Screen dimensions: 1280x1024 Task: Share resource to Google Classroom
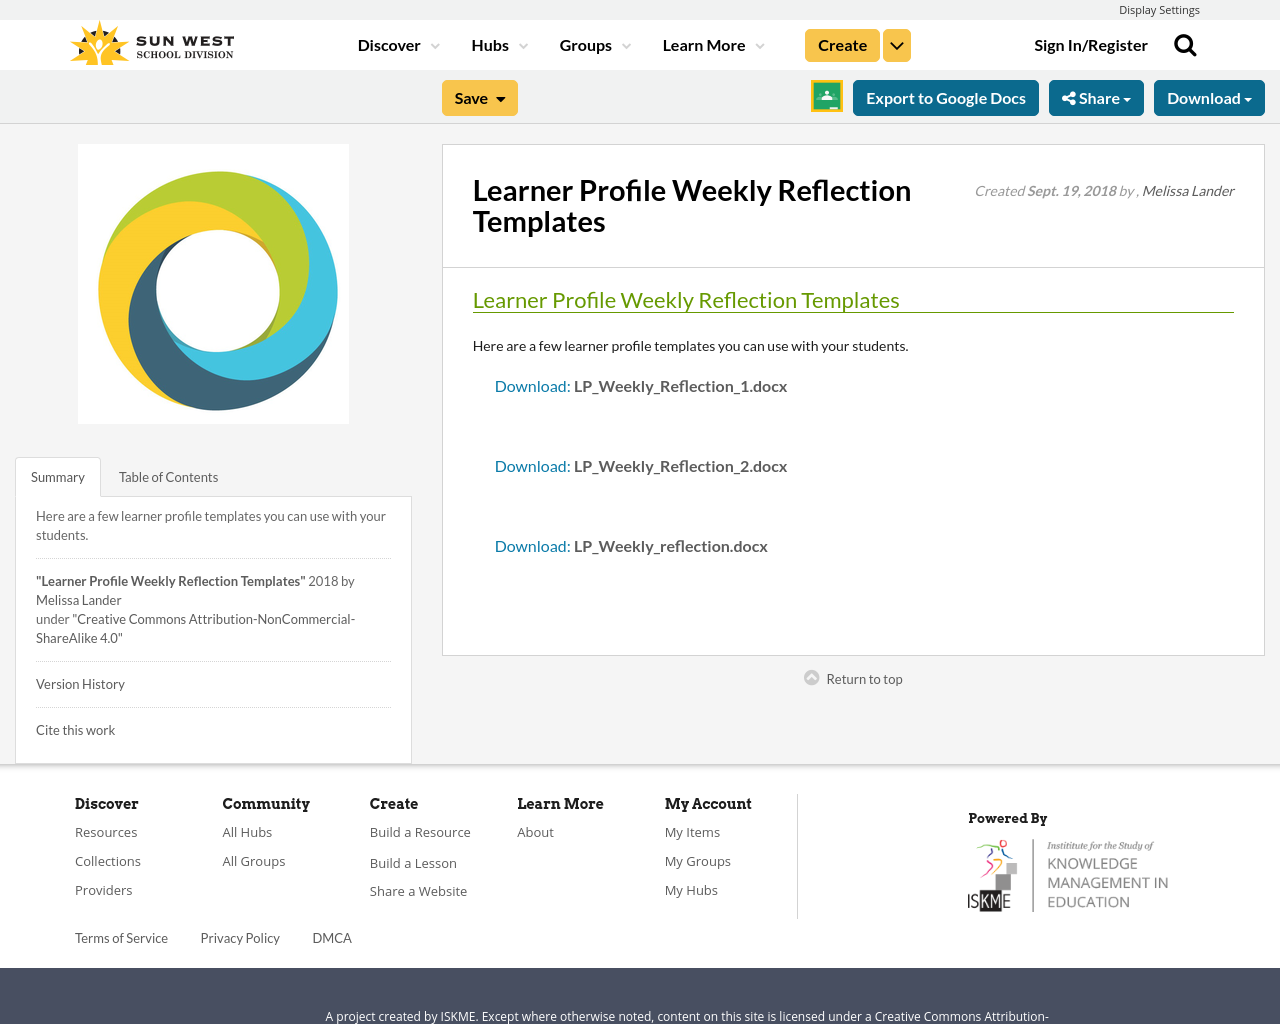click(826, 95)
